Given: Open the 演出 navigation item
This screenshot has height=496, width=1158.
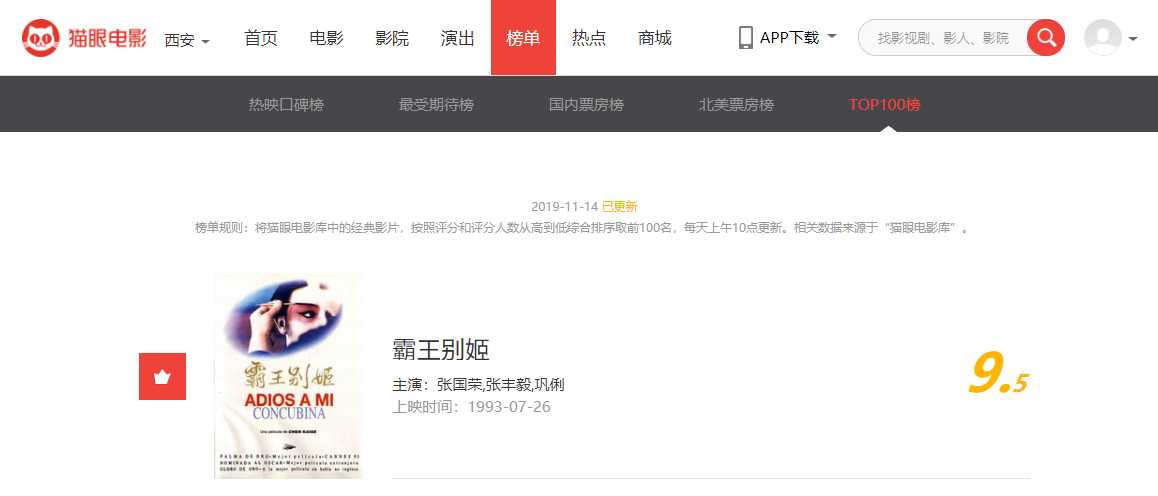Looking at the screenshot, I should 458,38.
